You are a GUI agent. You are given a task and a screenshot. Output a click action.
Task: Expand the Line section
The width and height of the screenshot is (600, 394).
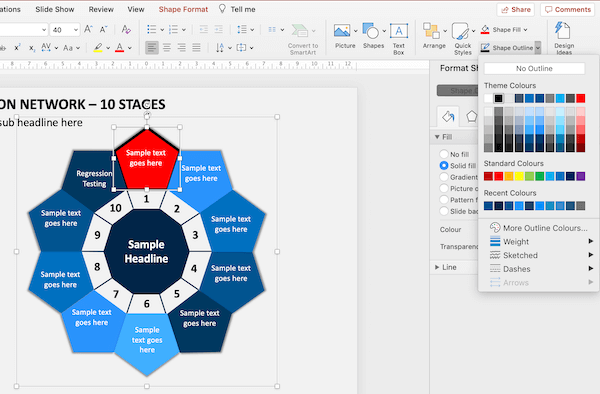[x=437, y=267]
